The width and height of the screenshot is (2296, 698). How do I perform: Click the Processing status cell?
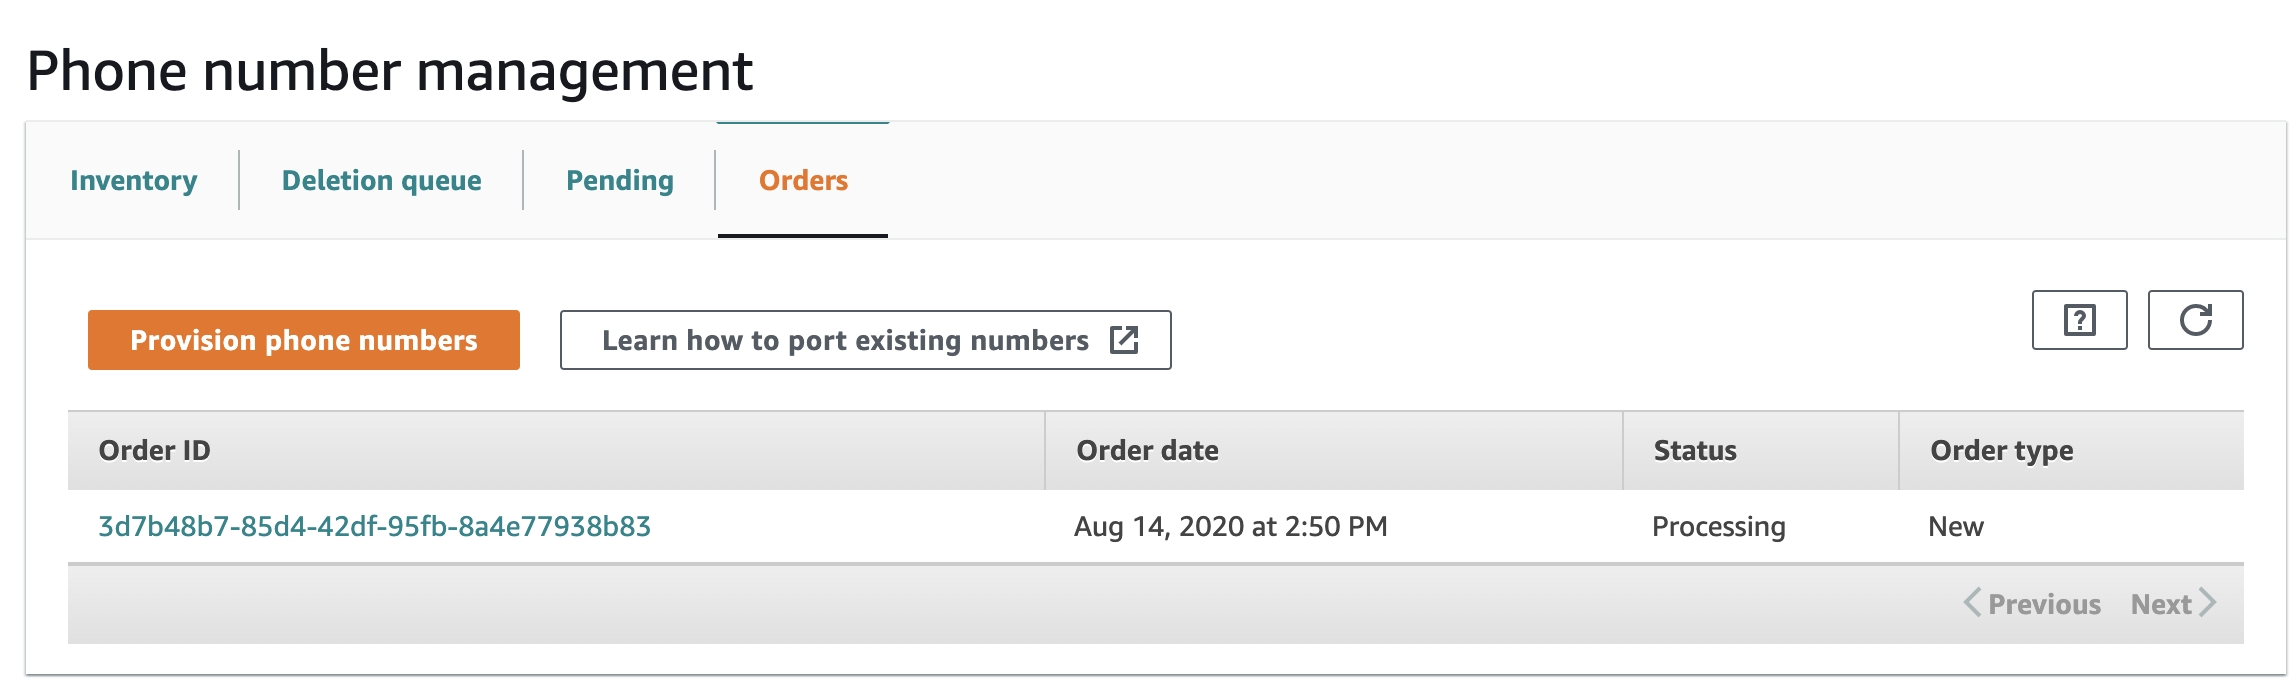[x=1719, y=527]
